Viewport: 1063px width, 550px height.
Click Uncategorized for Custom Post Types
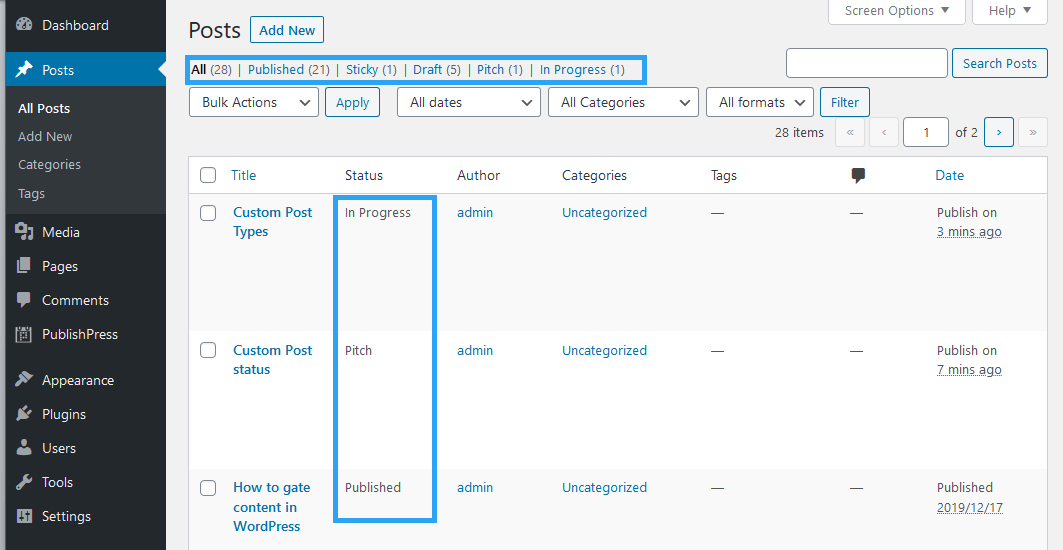point(604,213)
